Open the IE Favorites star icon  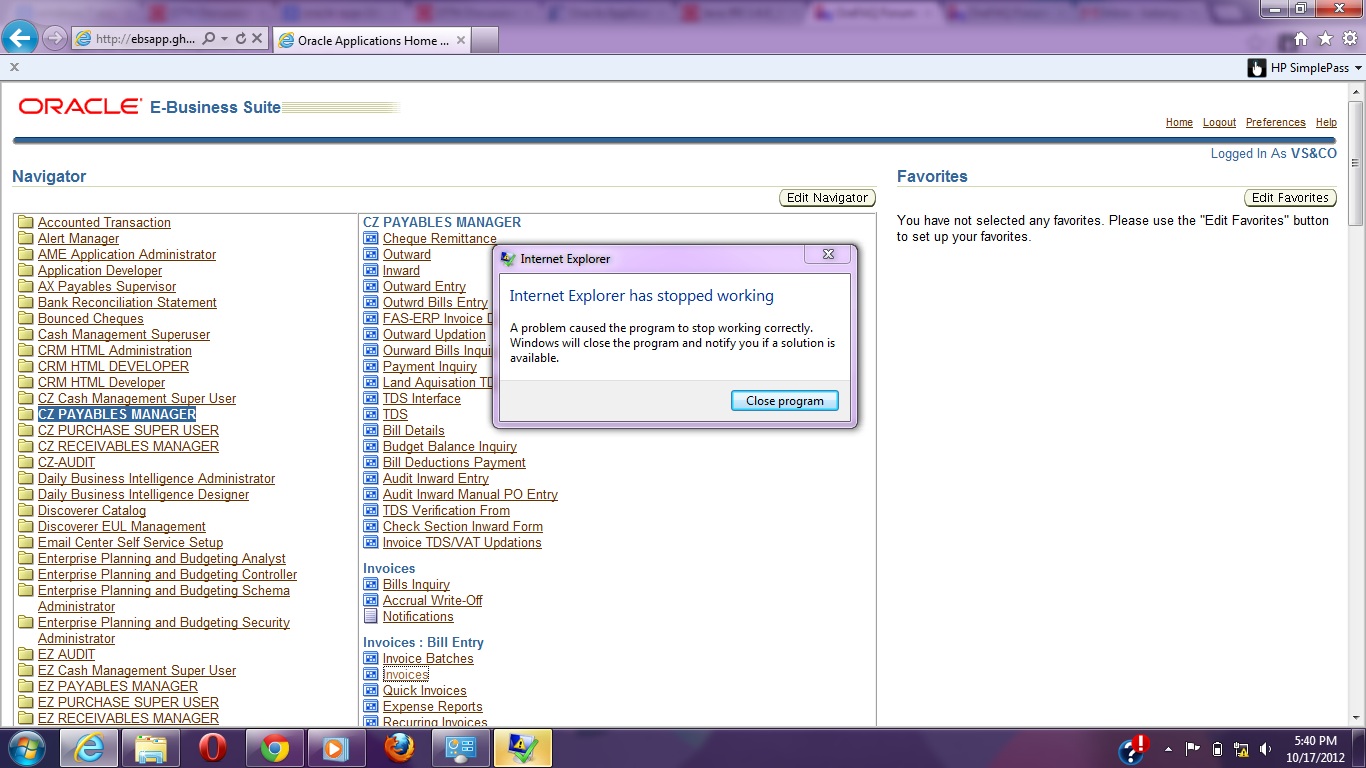[x=1325, y=39]
